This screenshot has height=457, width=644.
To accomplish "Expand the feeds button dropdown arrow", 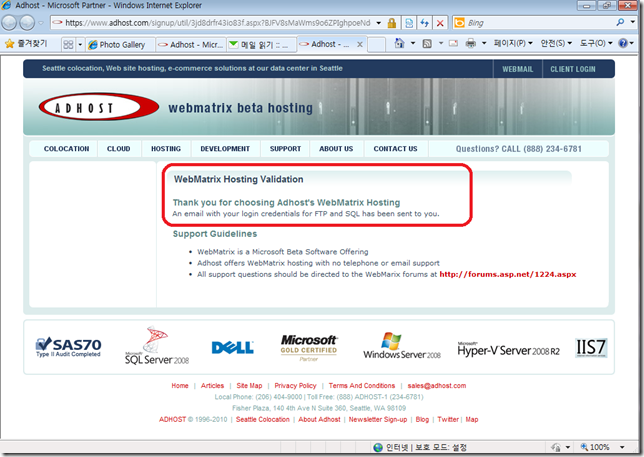I will (441, 43).
